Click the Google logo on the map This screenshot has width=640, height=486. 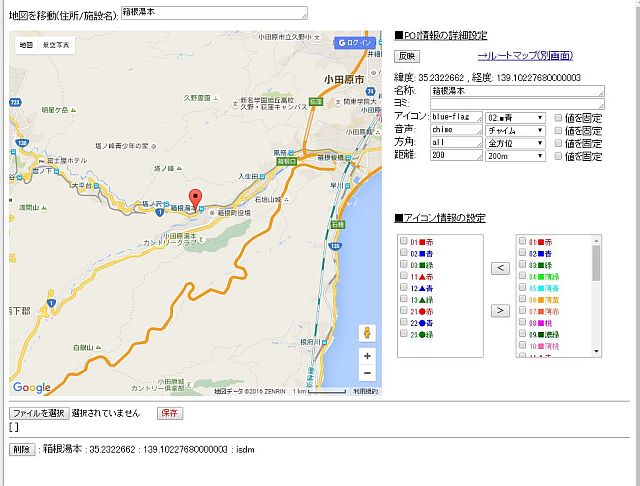[32, 387]
